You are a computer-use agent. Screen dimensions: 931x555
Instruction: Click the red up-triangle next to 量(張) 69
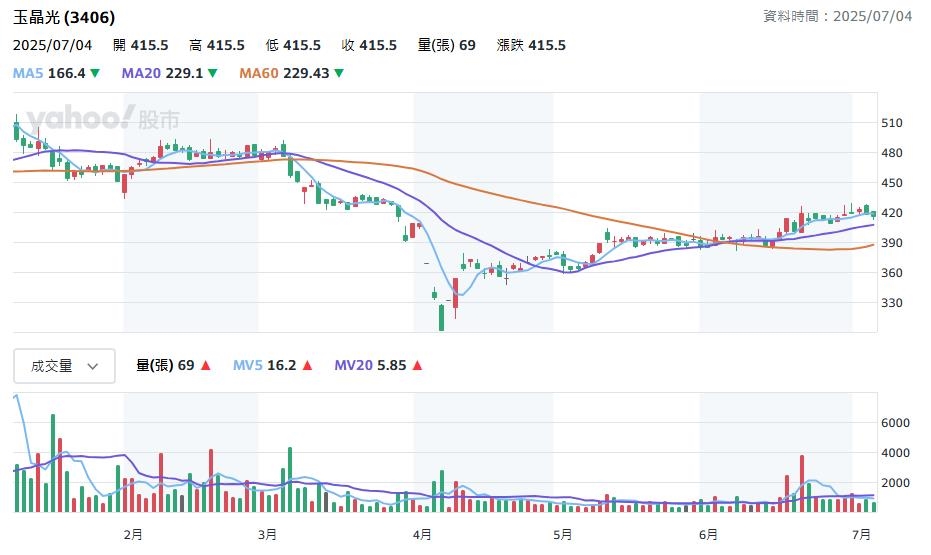tap(205, 365)
